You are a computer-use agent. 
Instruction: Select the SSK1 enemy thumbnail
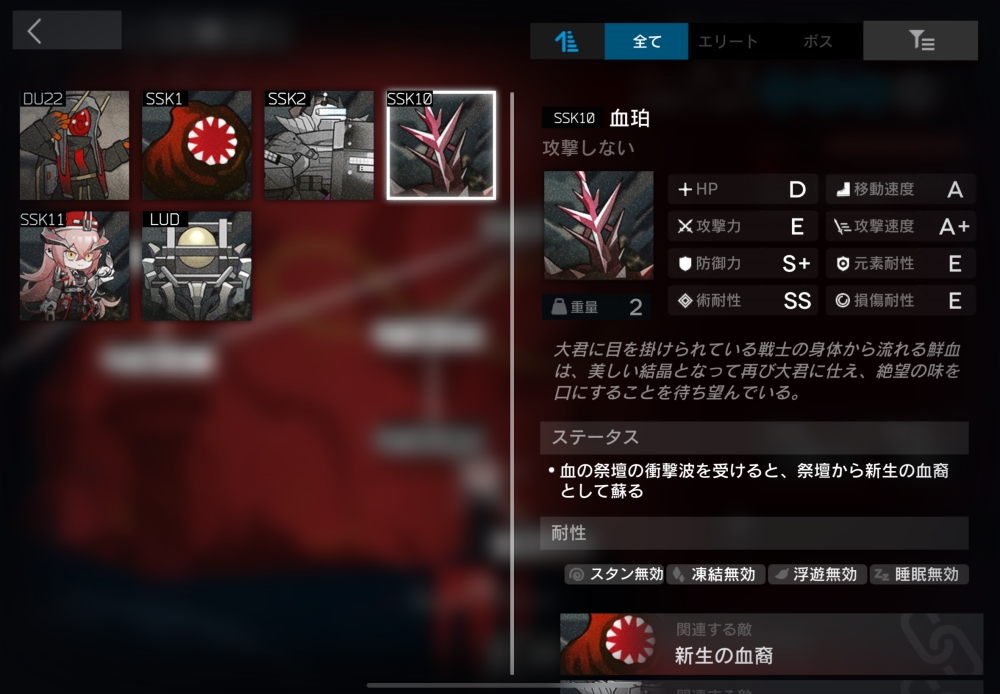click(196, 145)
